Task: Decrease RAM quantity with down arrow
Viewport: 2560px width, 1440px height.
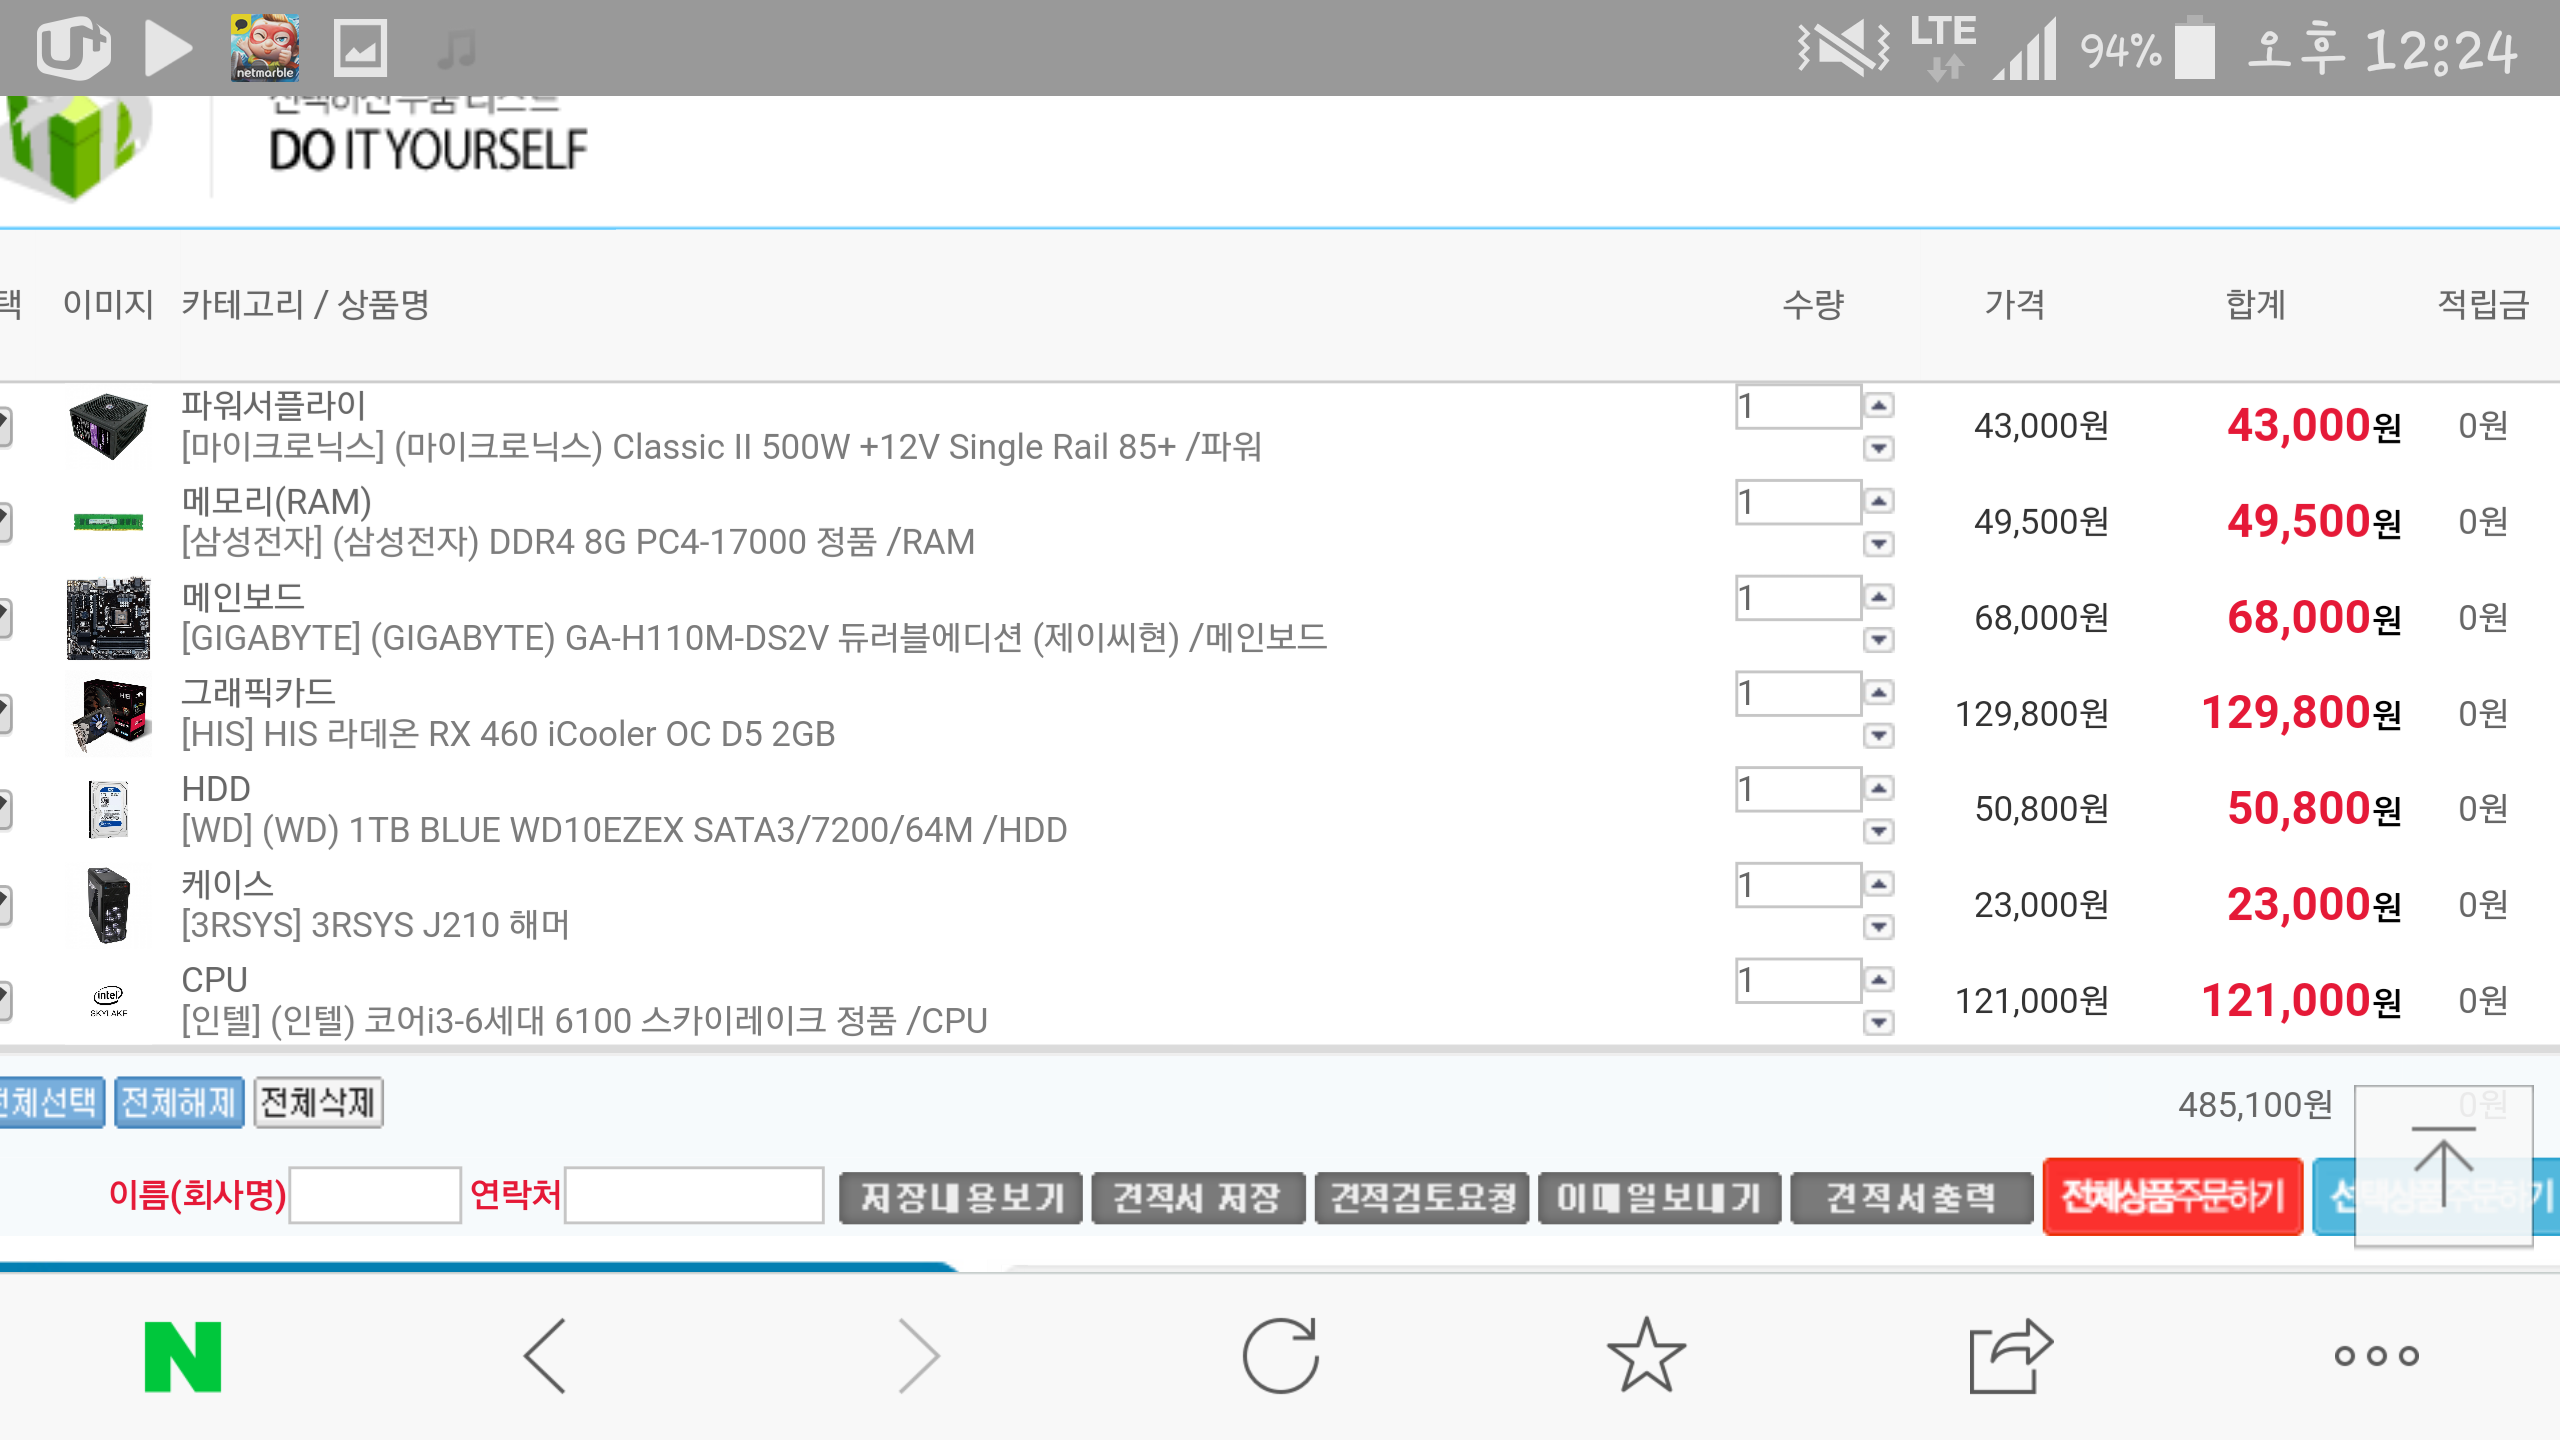Action: [1879, 544]
